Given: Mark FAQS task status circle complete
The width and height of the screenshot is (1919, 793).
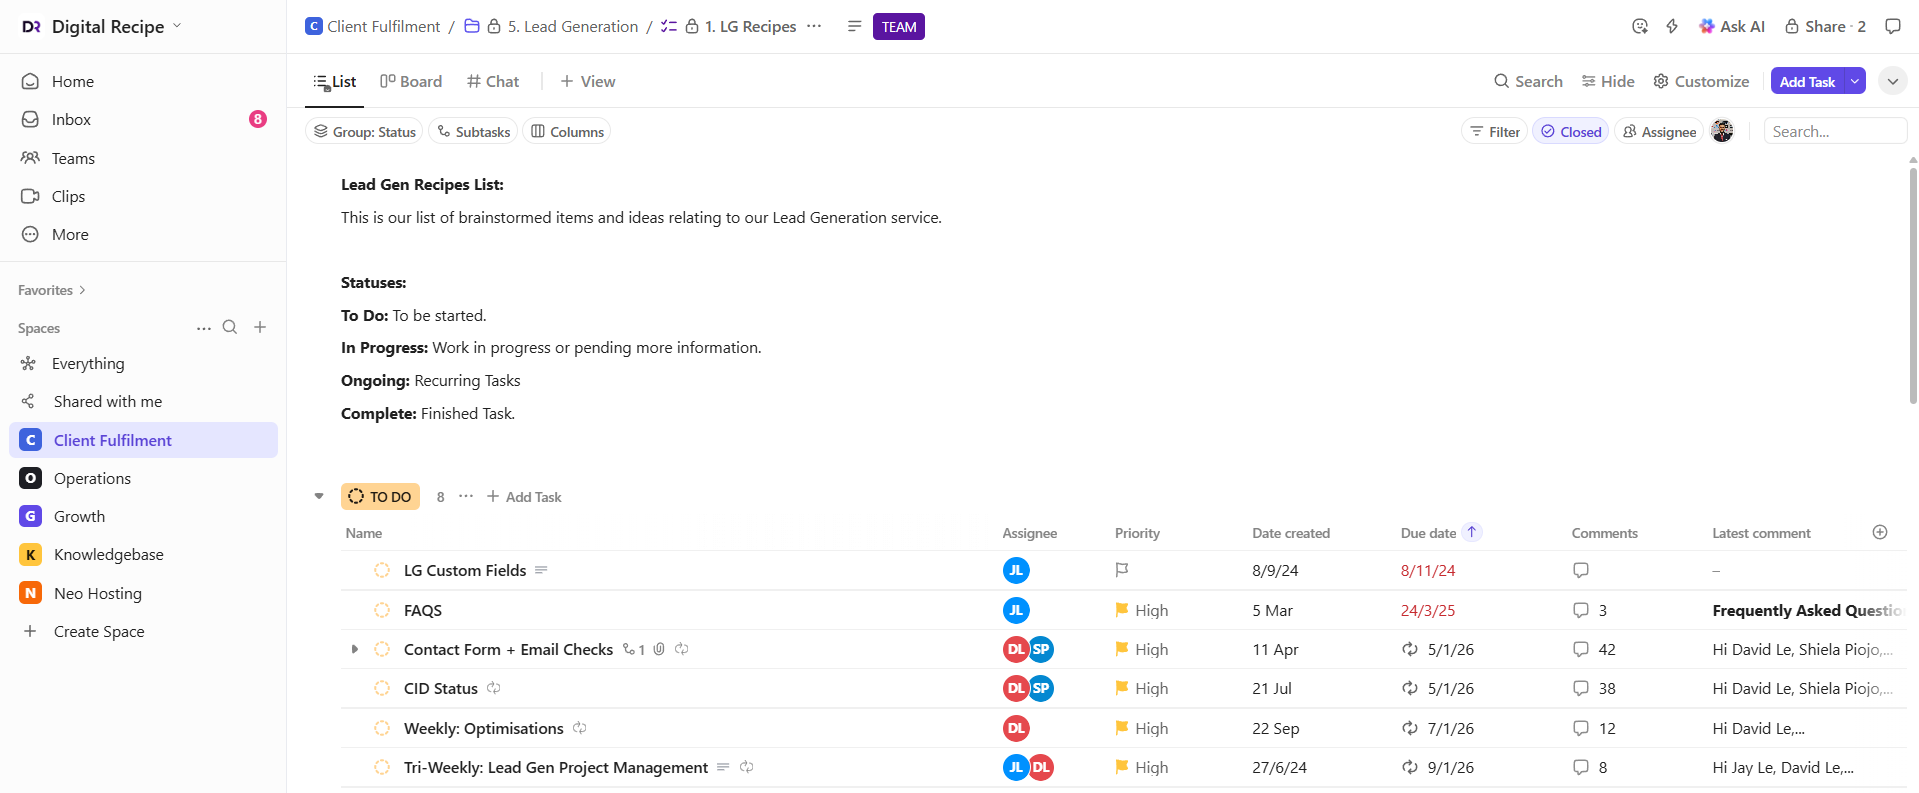Looking at the screenshot, I should pyautogui.click(x=382, y=610).
